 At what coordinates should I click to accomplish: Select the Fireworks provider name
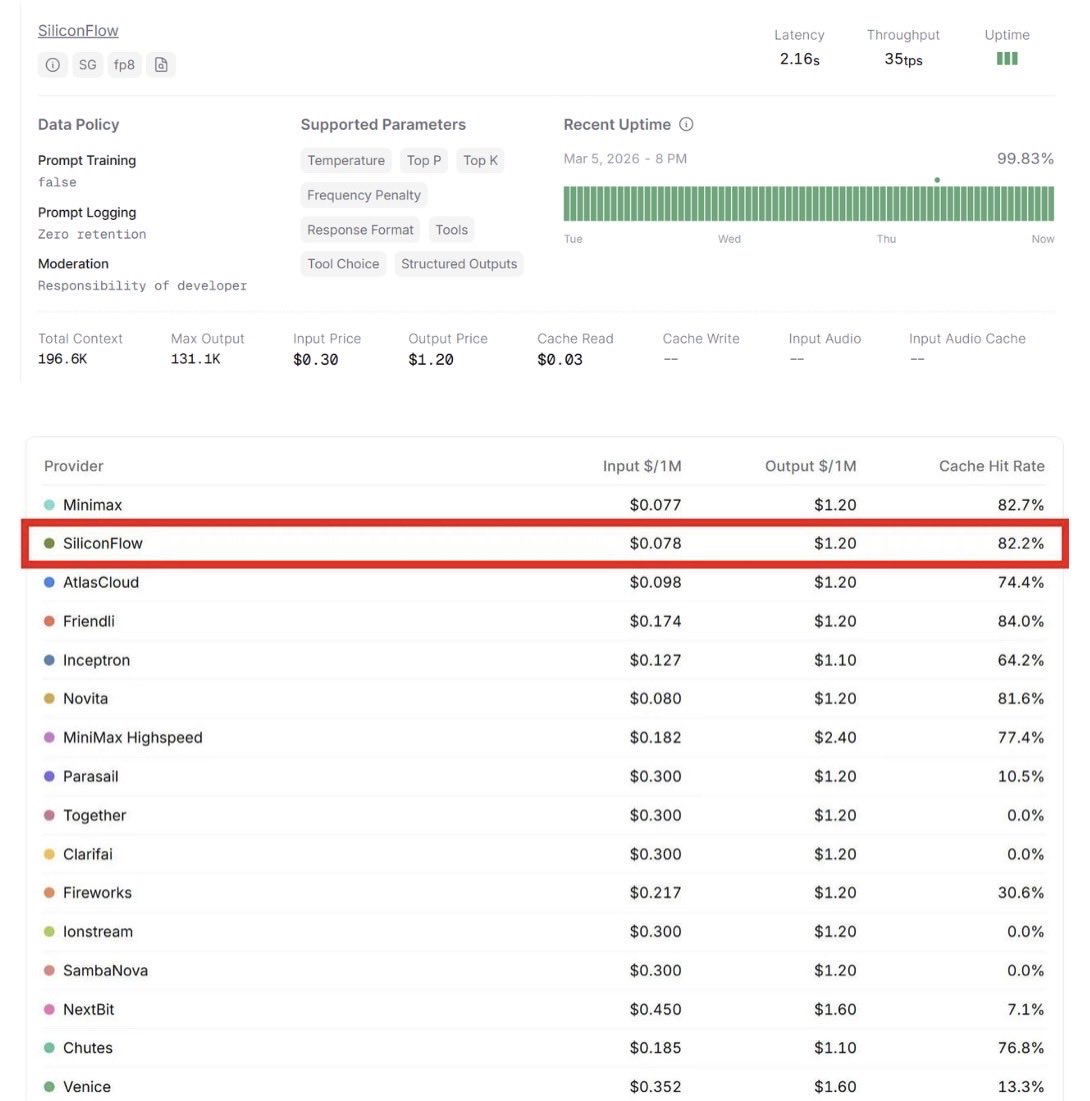[98, 892]
